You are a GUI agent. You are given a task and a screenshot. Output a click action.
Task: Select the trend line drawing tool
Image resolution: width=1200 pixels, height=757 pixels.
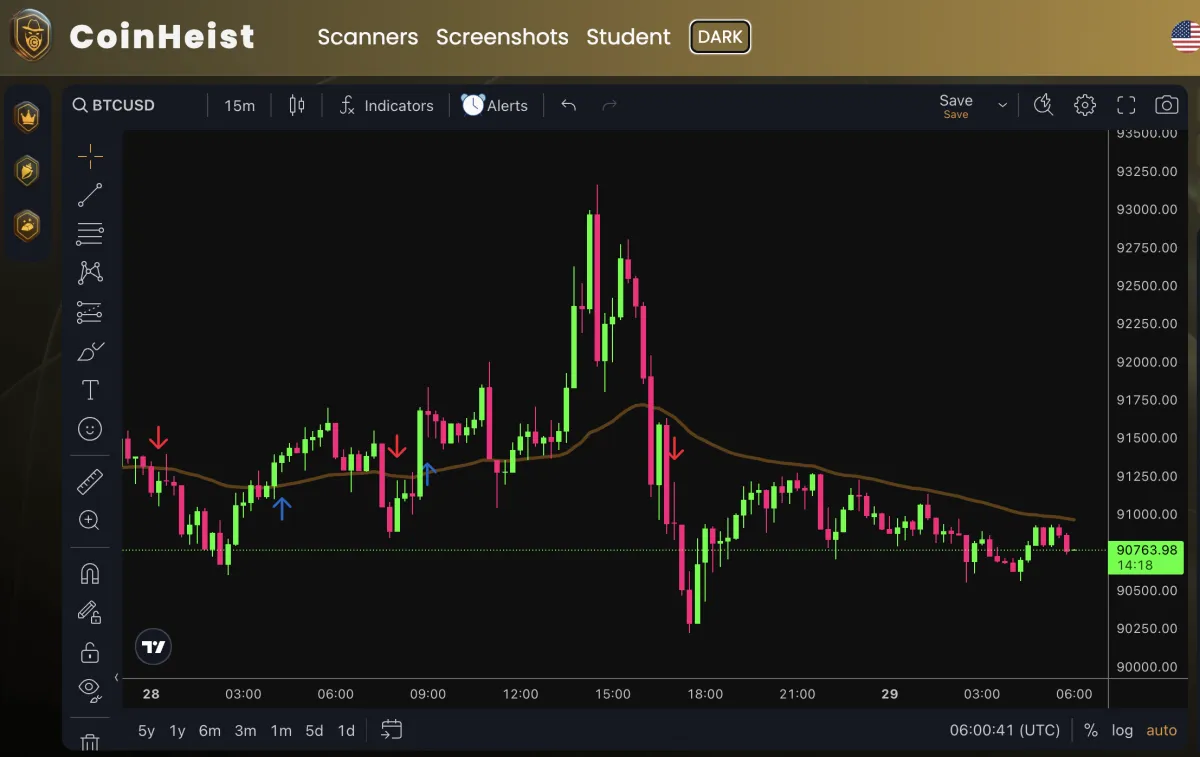click(x=90, y=195)
